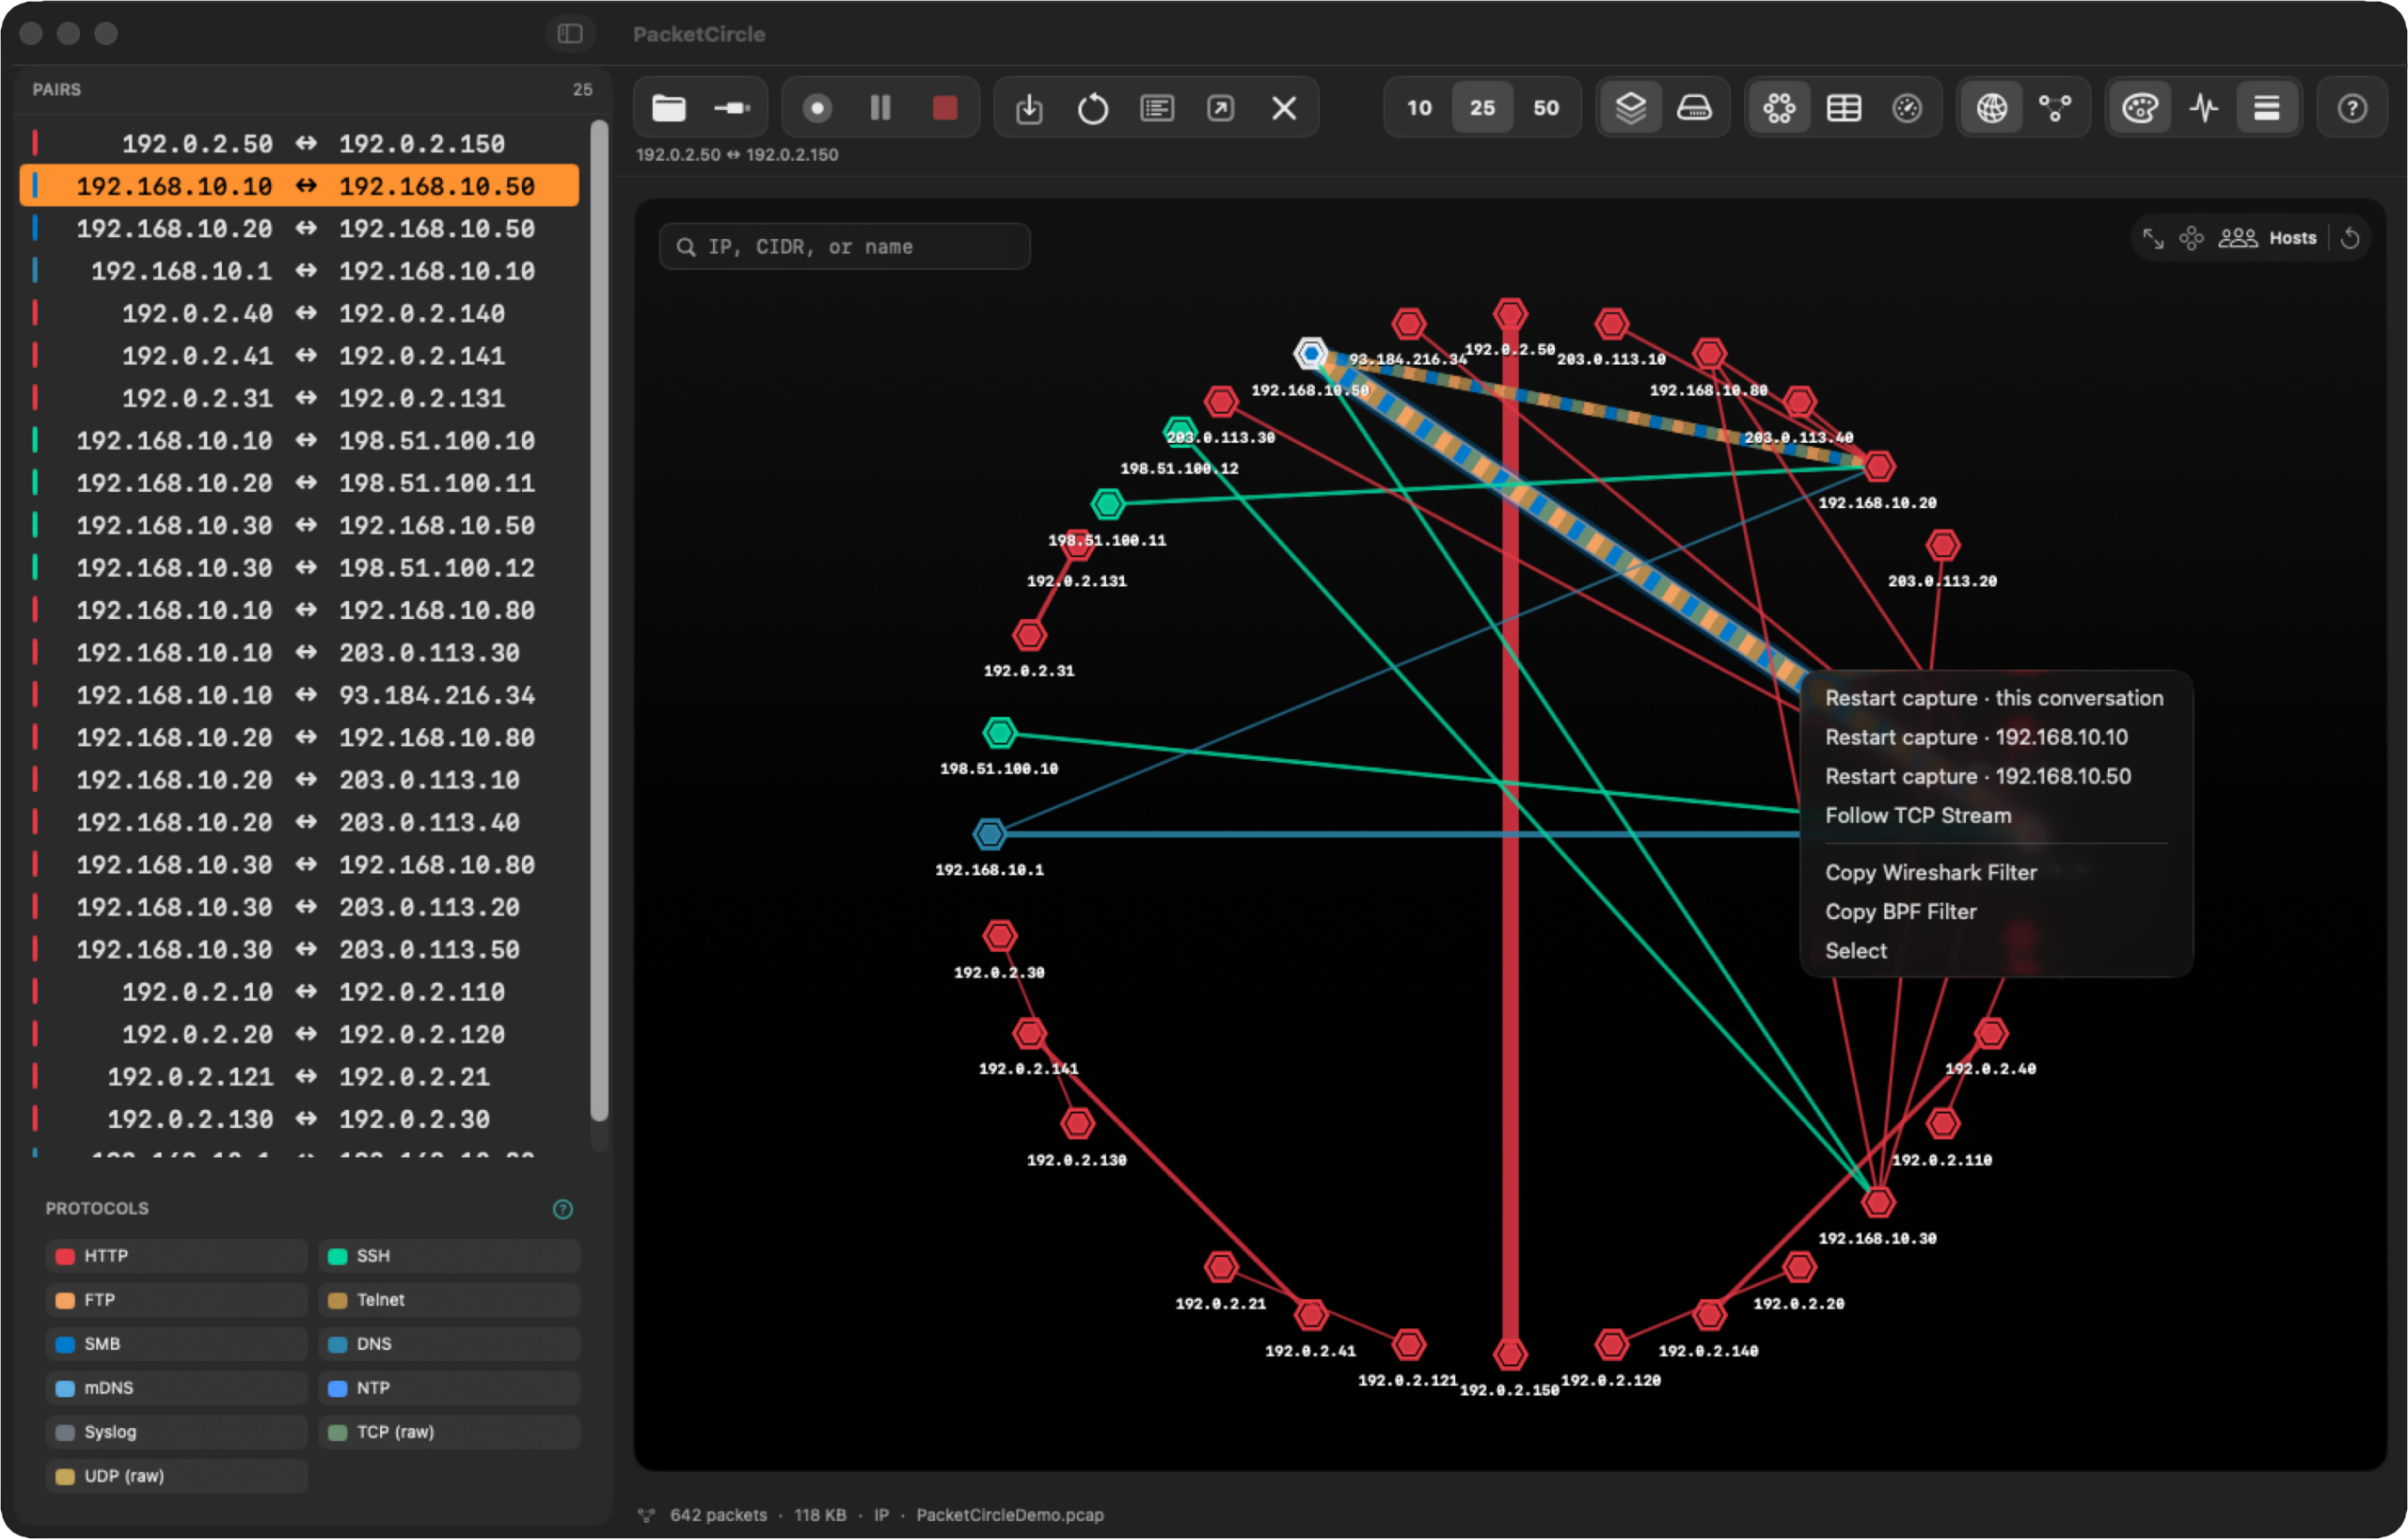Click the network interface plug icon
This screenshot has height=1539, width=2408.
[x=732, y=108]
